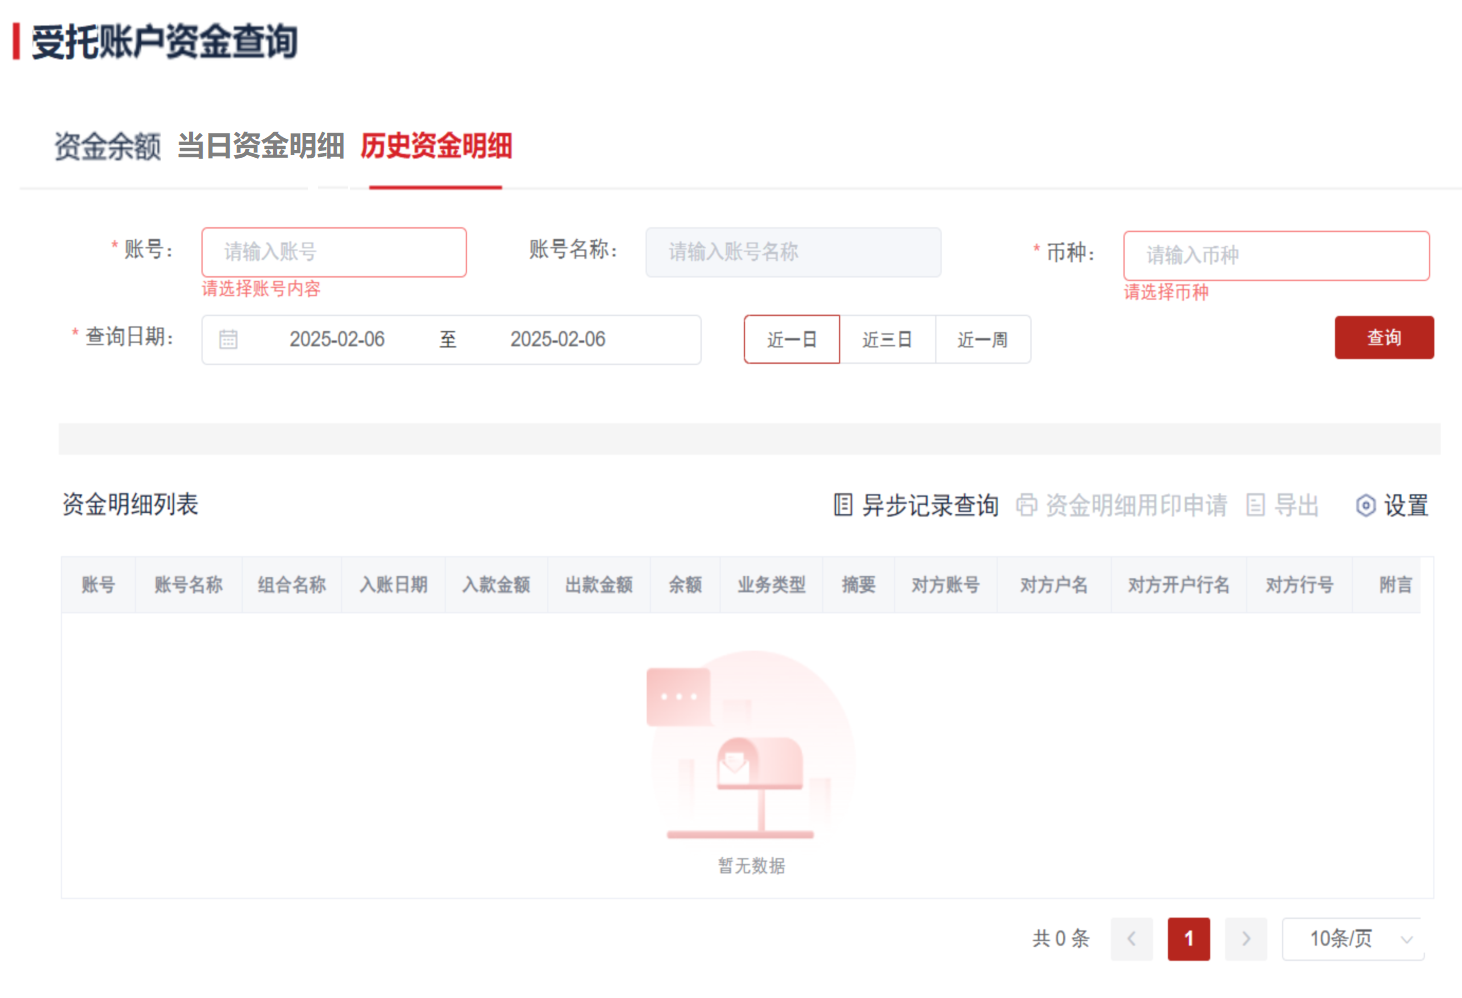Click the printer icon for 资金明细用印申请
Screen dimensions: 1462x998
(x=1026, y=505)
